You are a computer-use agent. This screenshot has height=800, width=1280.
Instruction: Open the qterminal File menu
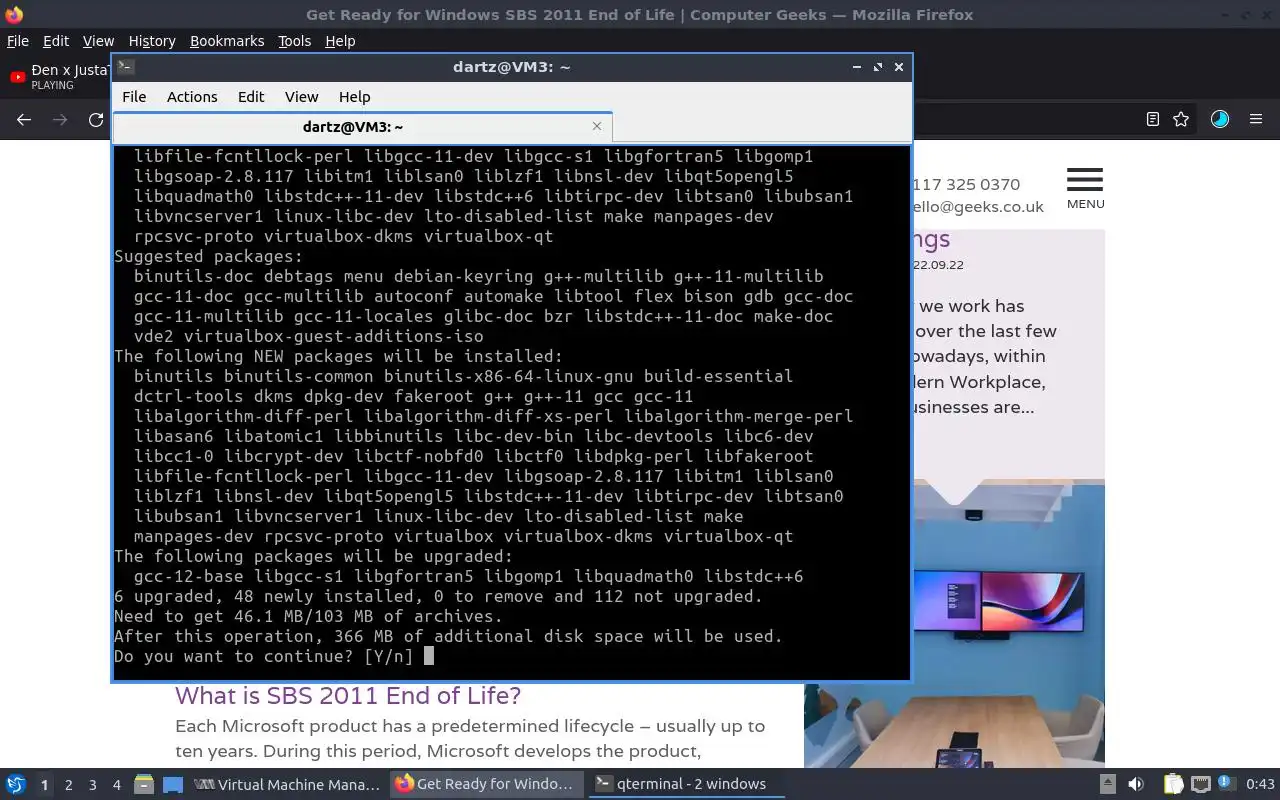click(x=134, y=97)
